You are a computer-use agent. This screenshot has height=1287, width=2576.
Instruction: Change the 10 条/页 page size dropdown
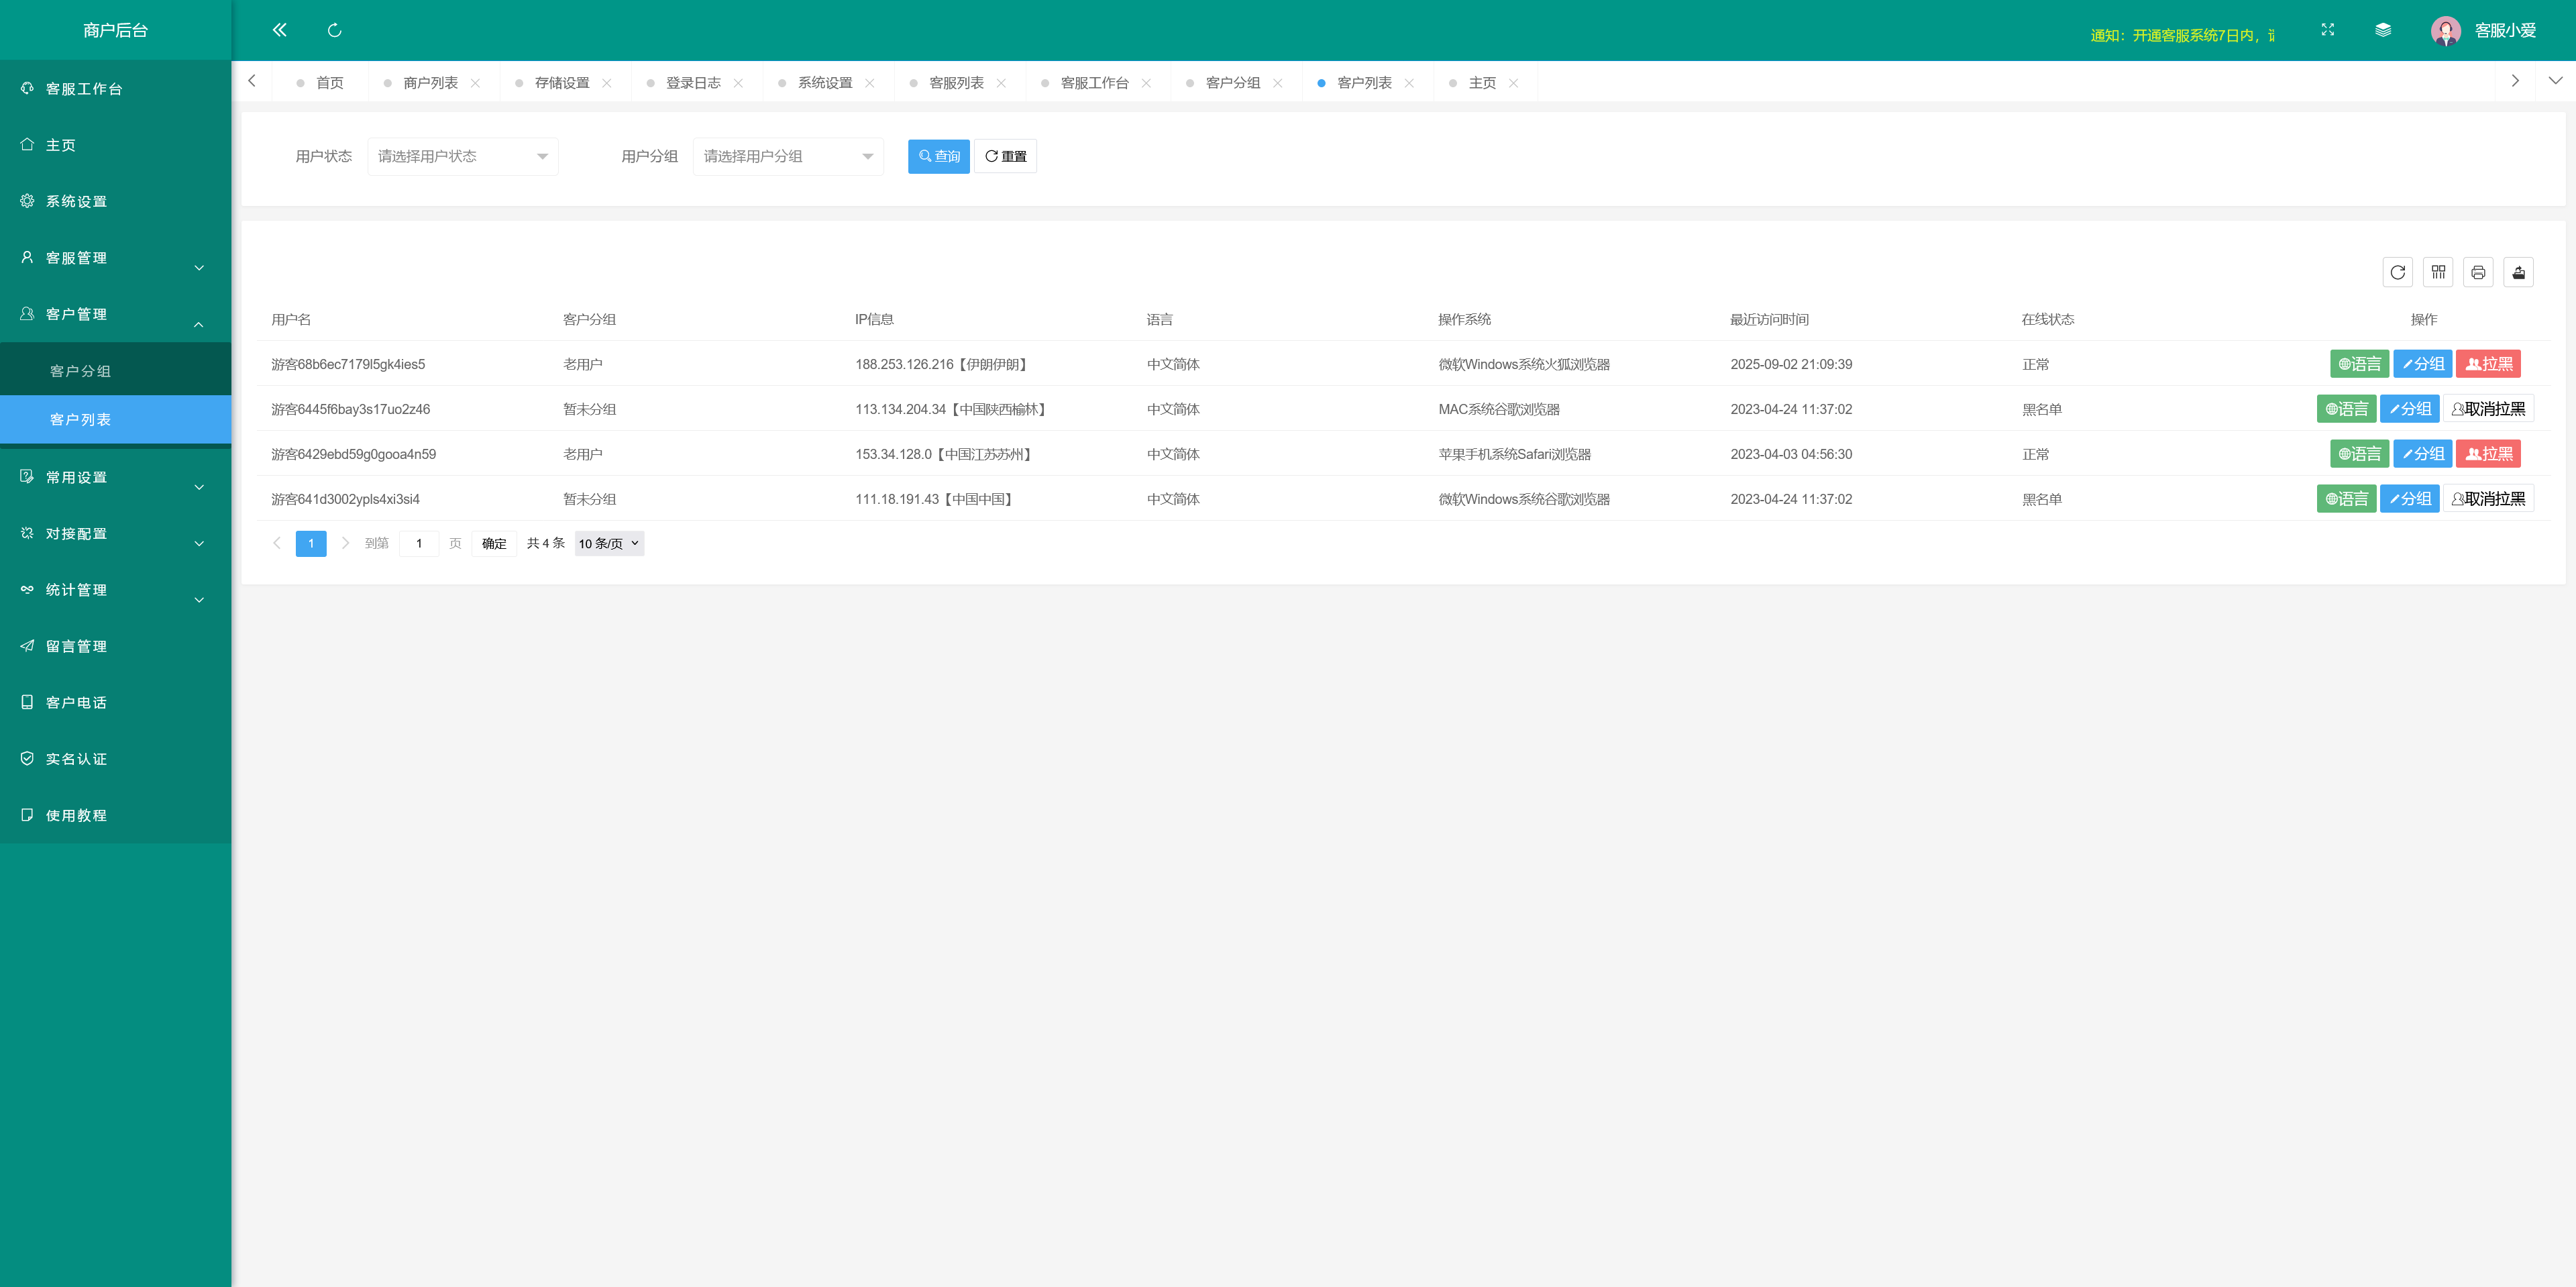pos(608,543)
